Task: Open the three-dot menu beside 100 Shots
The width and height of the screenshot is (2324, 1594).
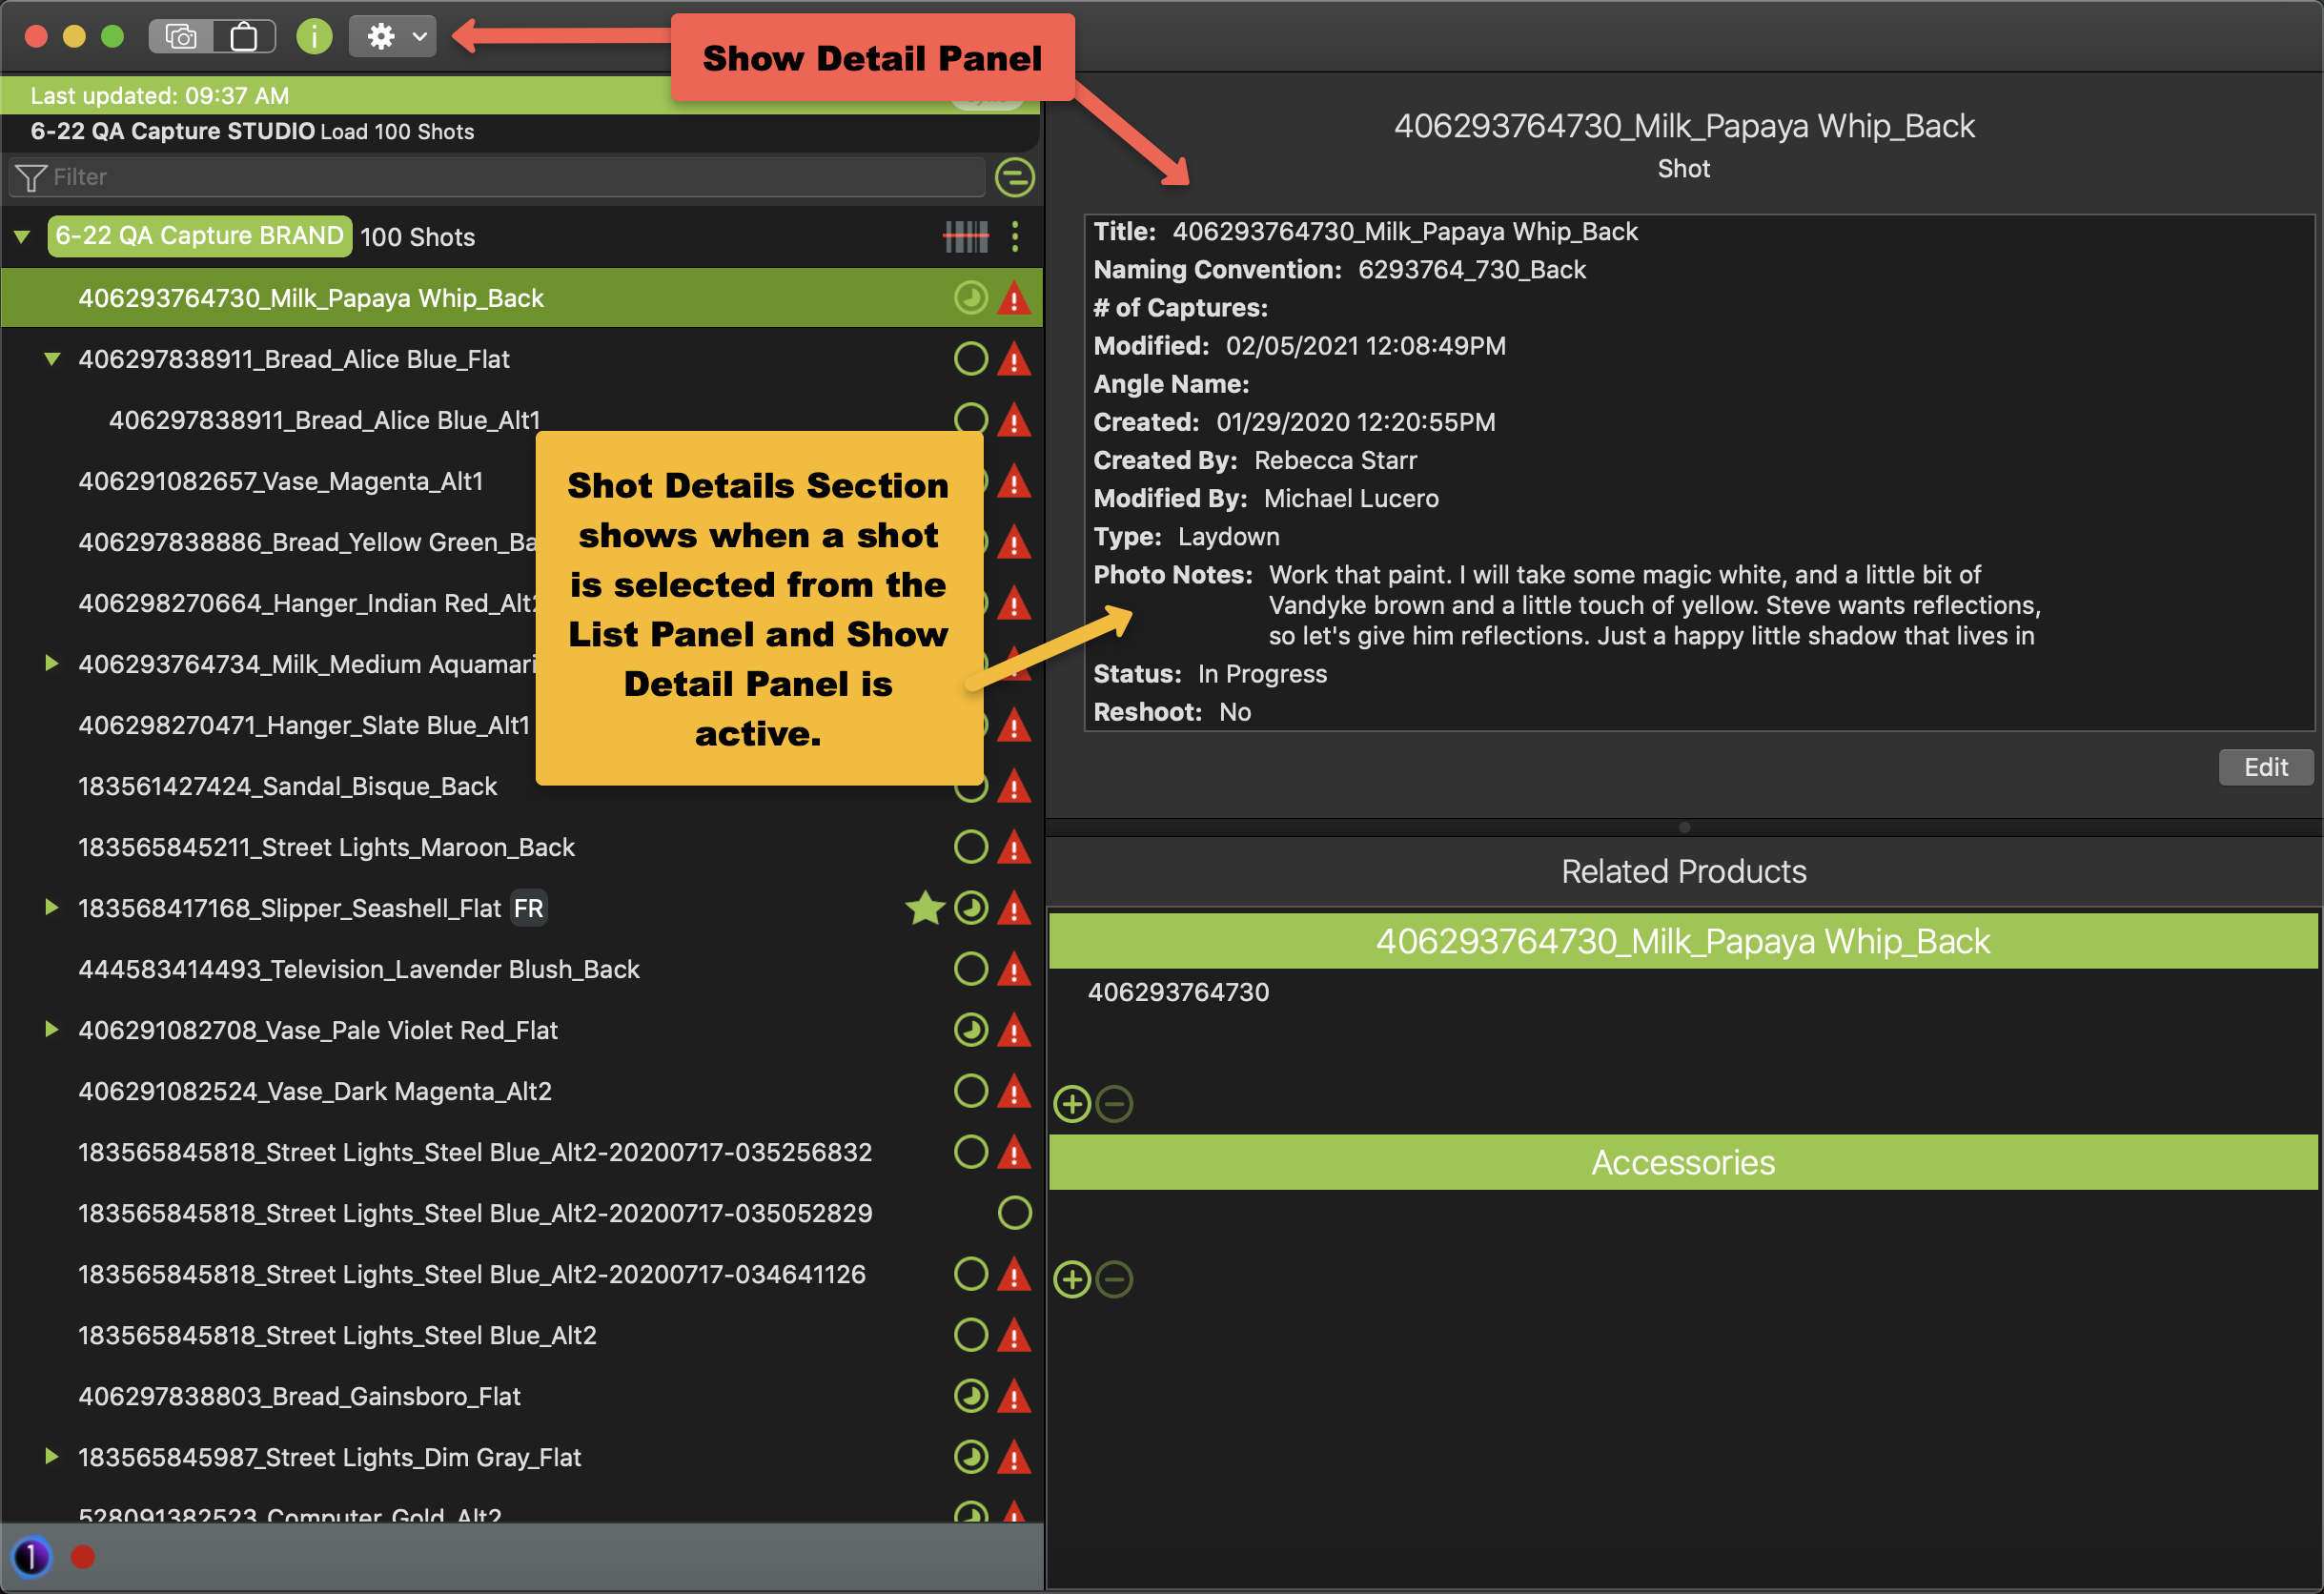Action: [x=1015, y=237]
